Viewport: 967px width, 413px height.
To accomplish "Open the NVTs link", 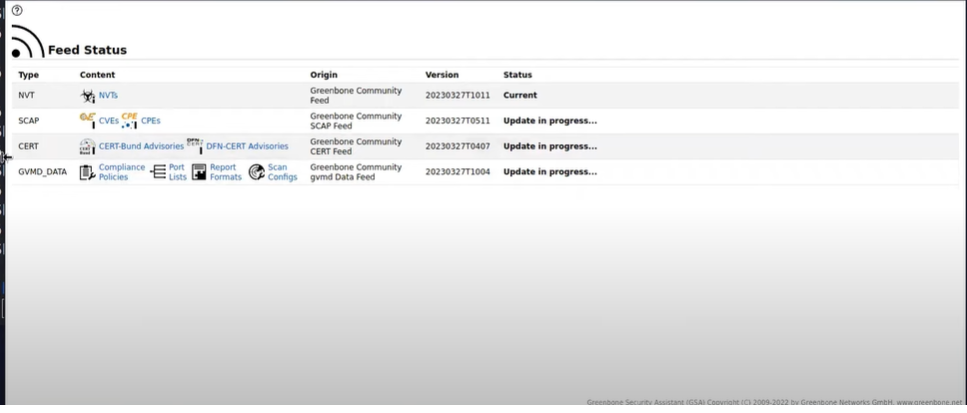I will 108,96.
